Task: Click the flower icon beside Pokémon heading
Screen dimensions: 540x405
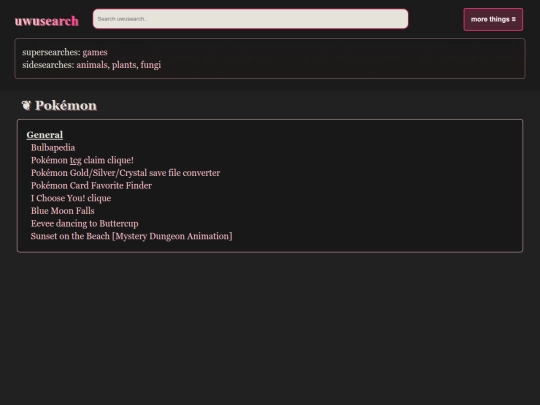Action: click(x=26, y=105)
